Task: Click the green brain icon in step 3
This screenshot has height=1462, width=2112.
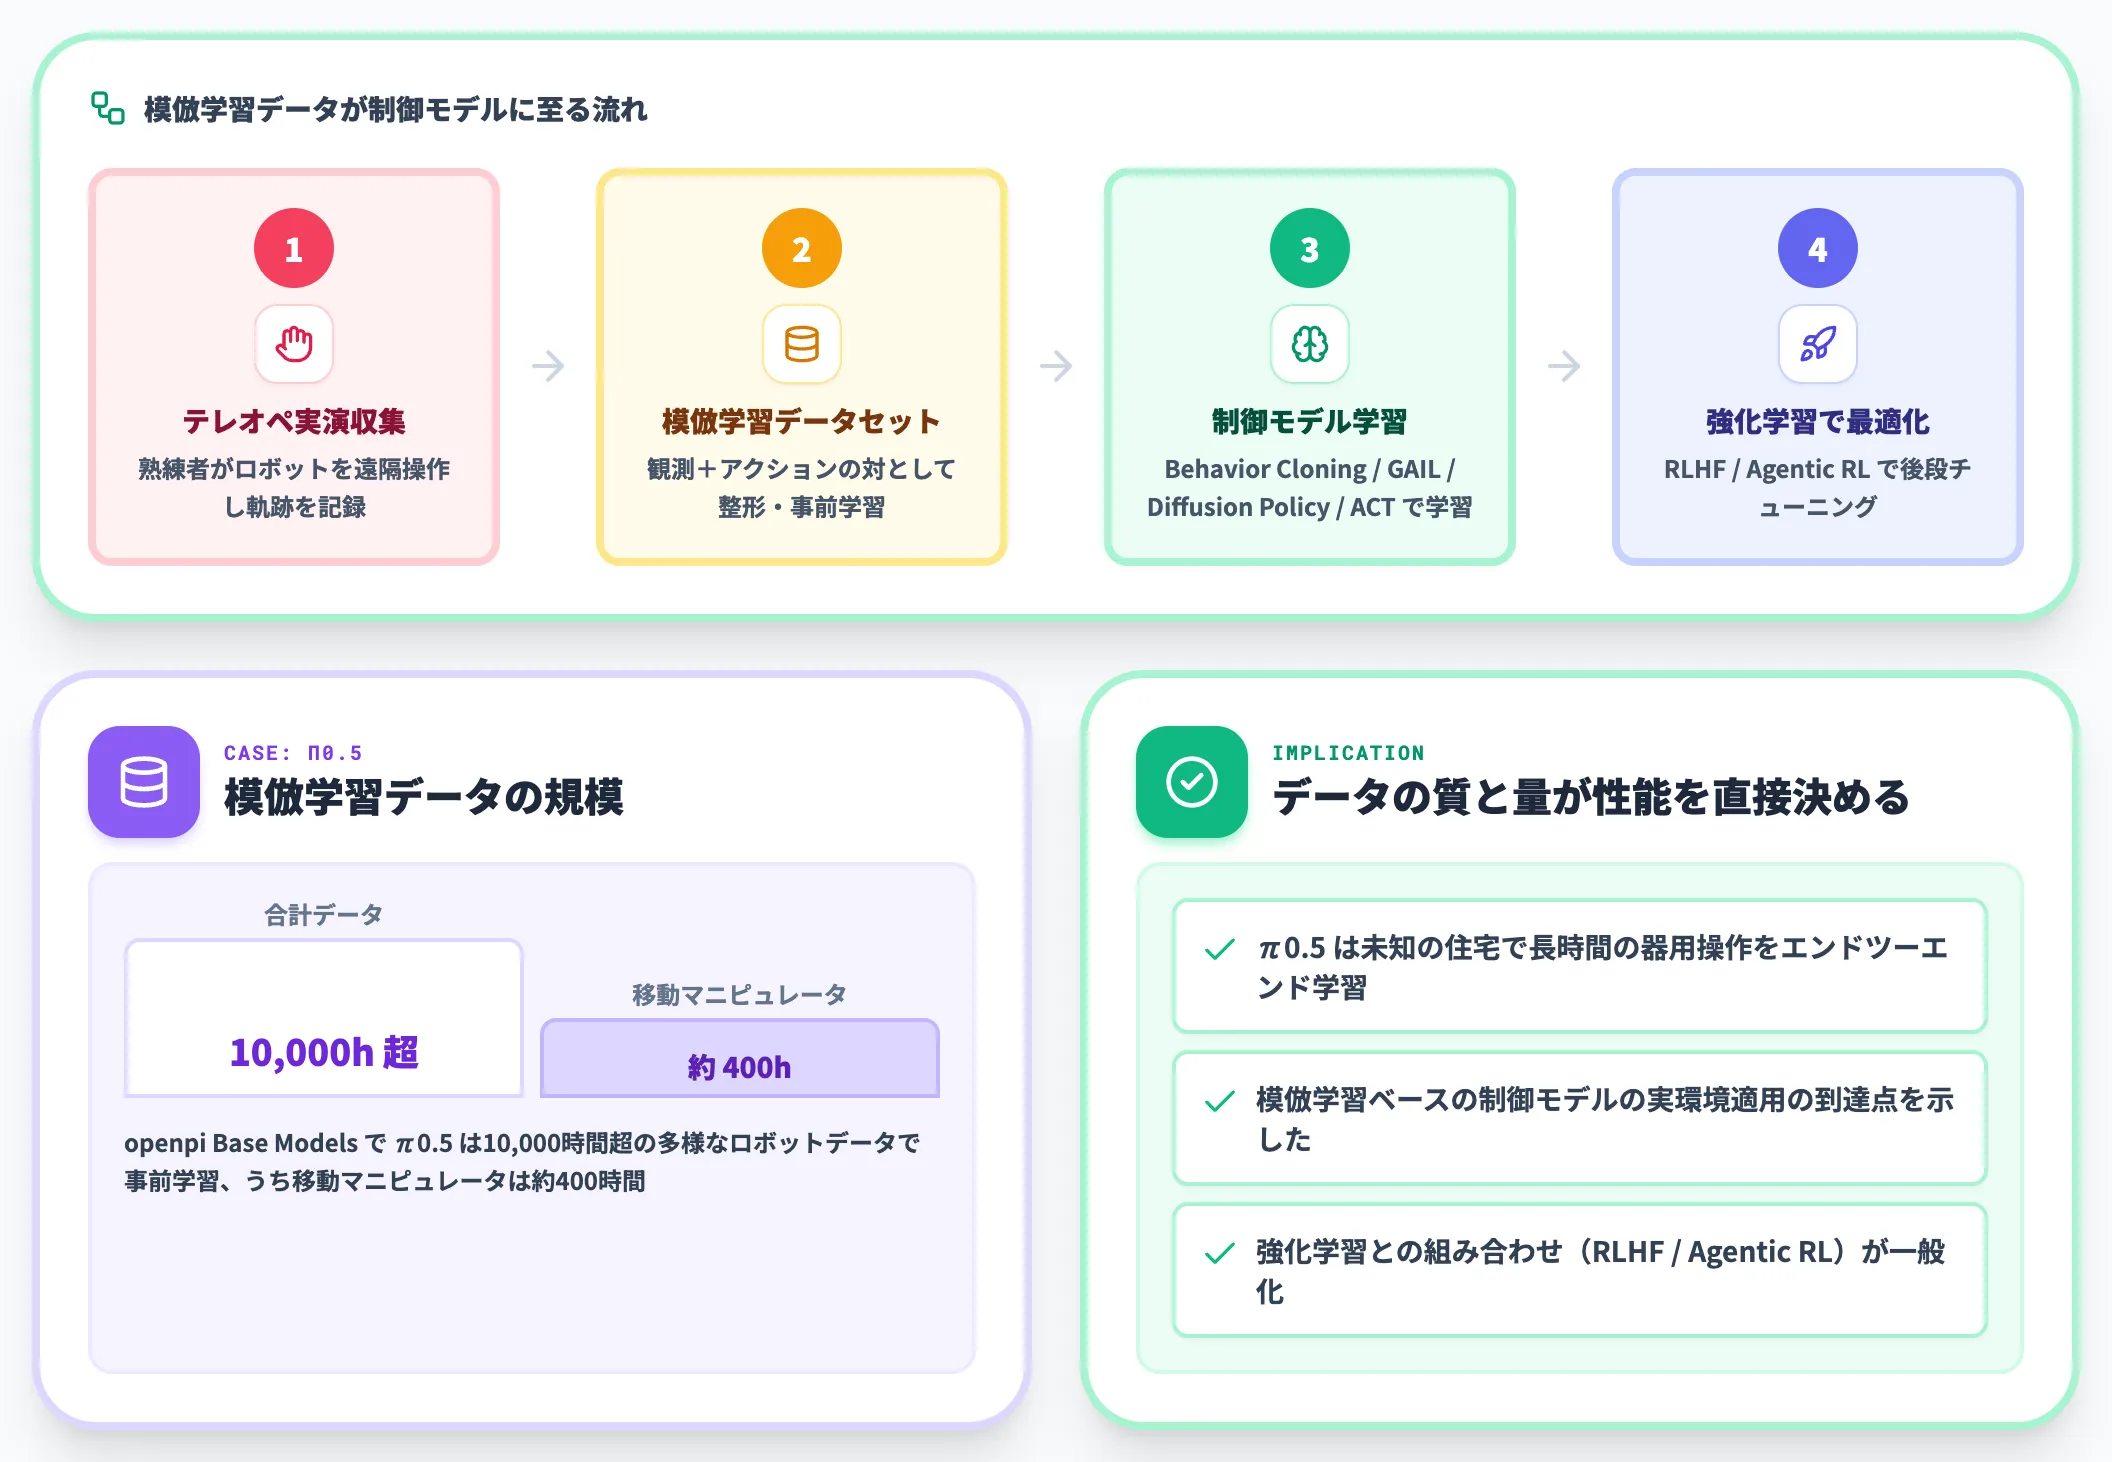Action: click(x=1310, y=344)
